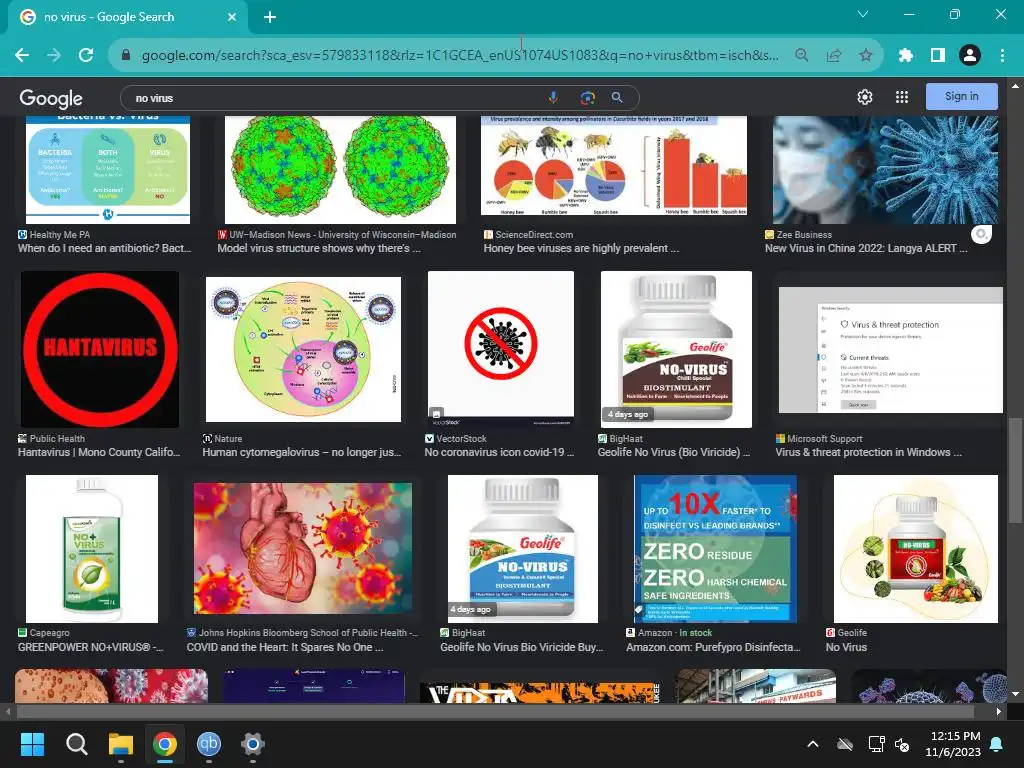The image size is (1024, 768).
Task: Share this page from the address bar
Action: coord(834,56)
